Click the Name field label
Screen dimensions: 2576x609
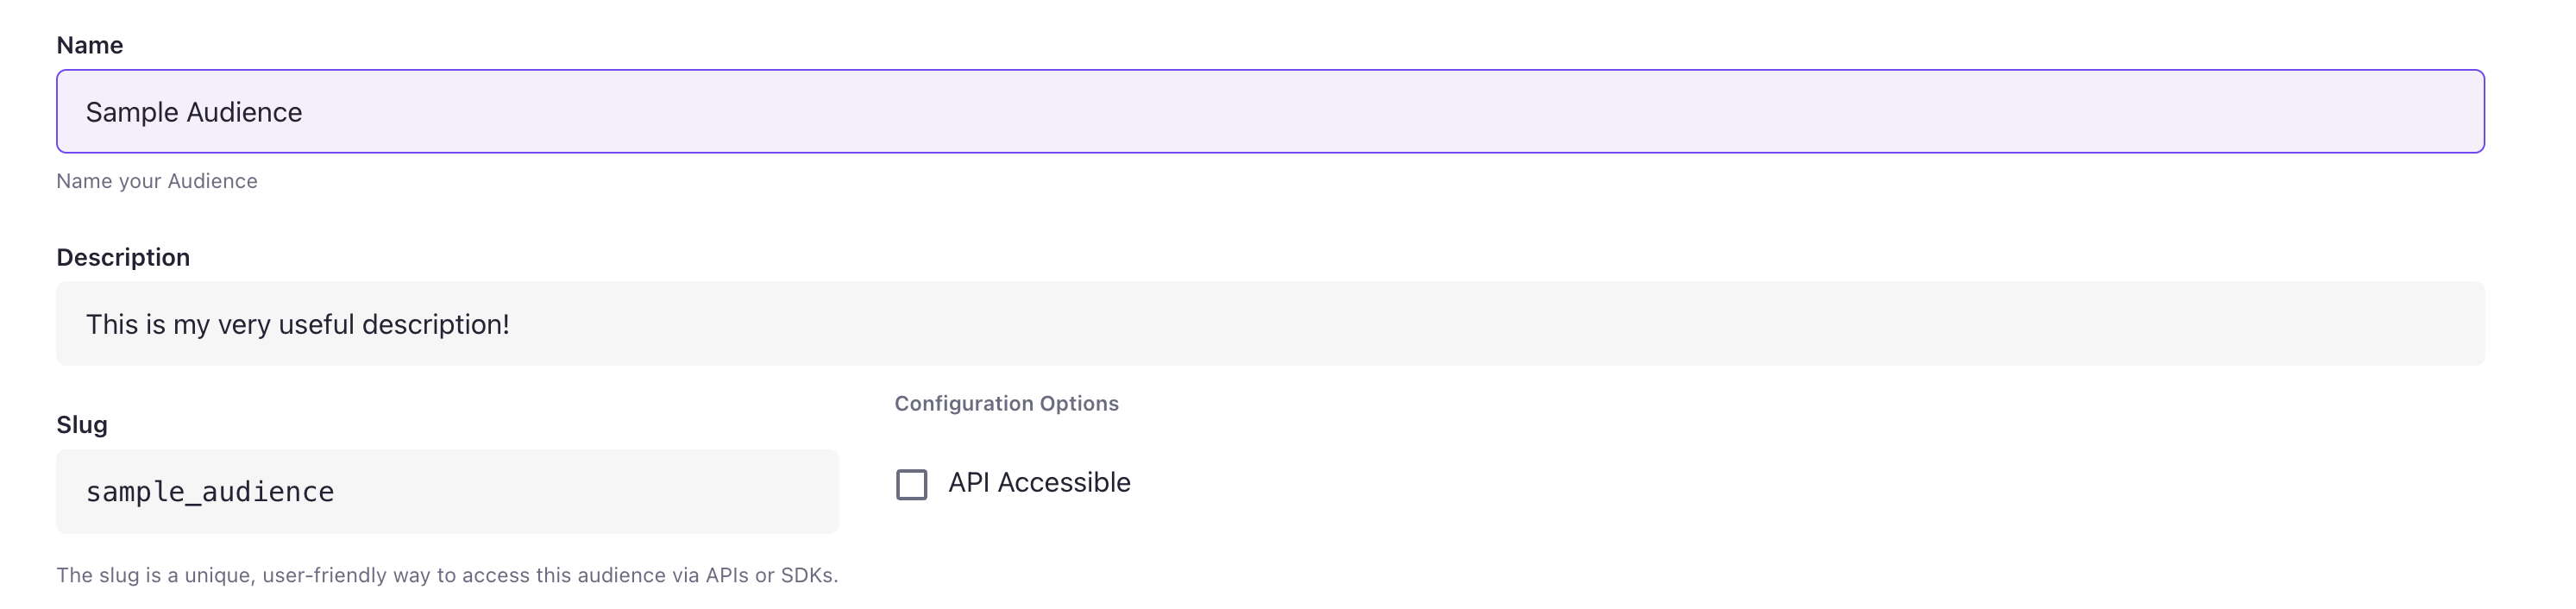coord(90,45)
